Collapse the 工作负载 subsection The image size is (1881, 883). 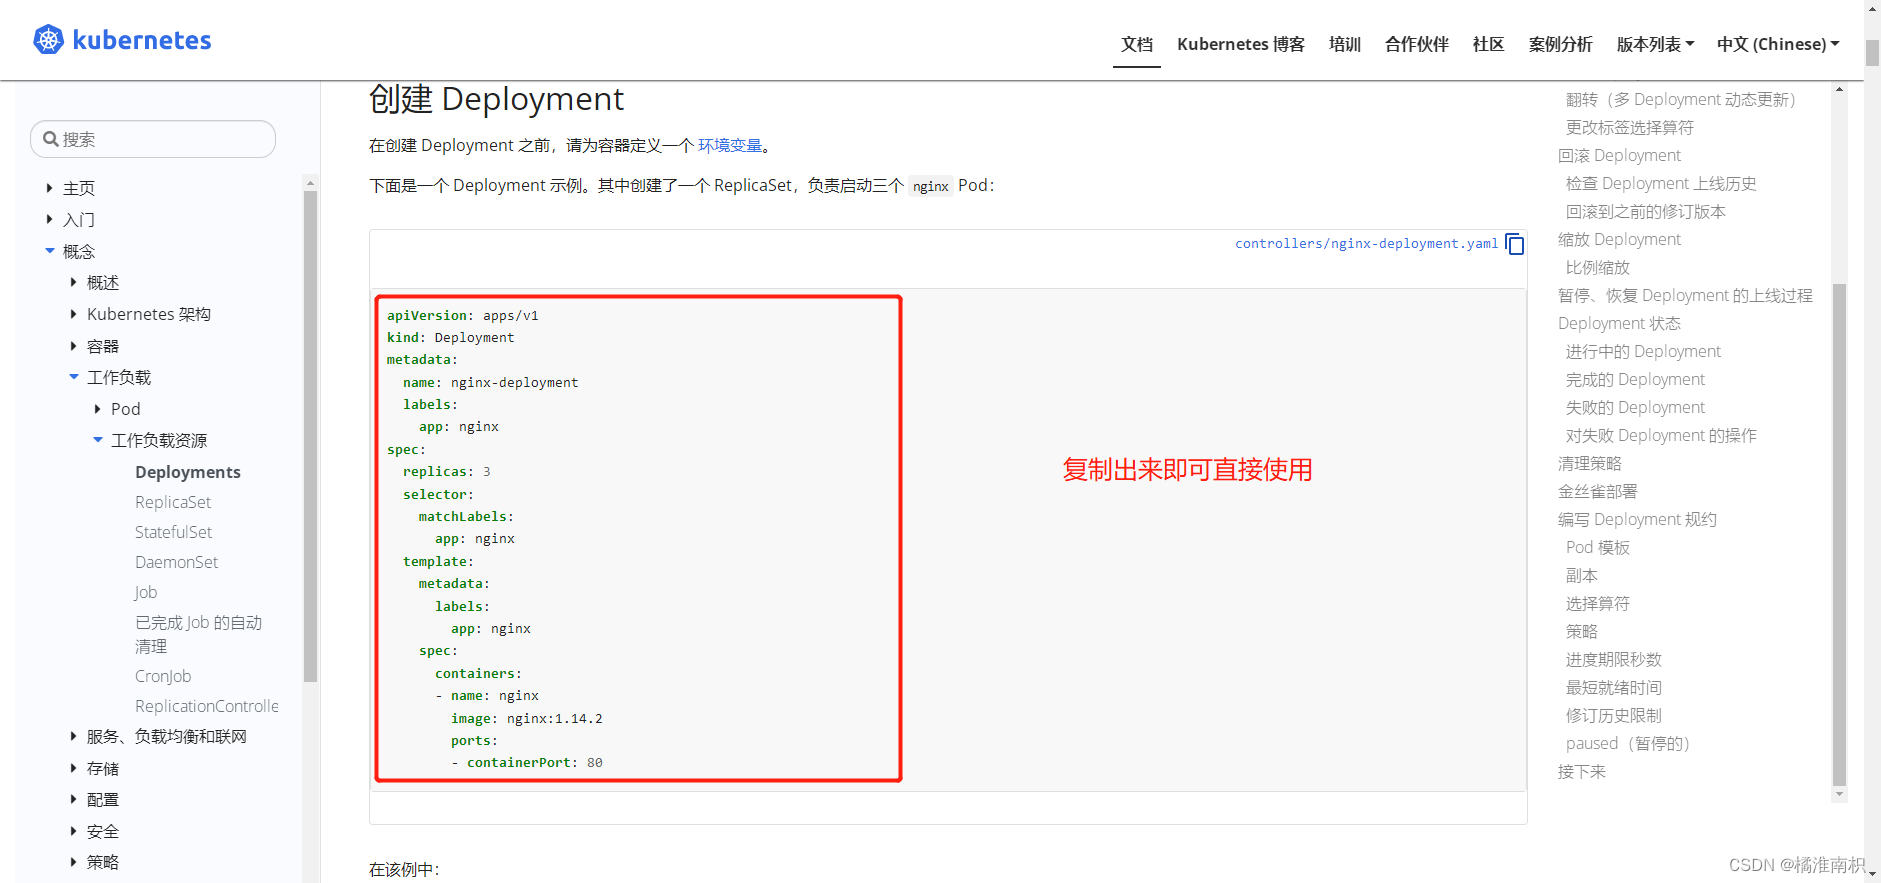click(73, 377)
